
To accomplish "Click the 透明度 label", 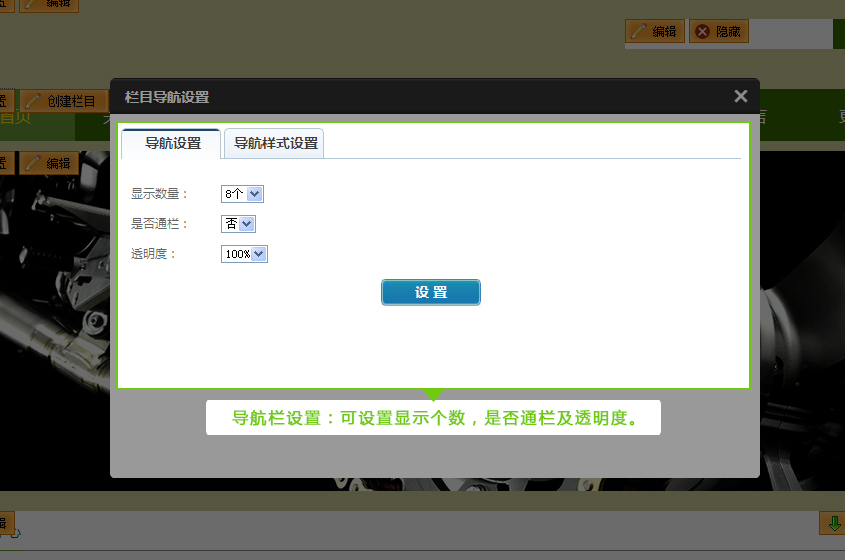I will pos(153,254).
